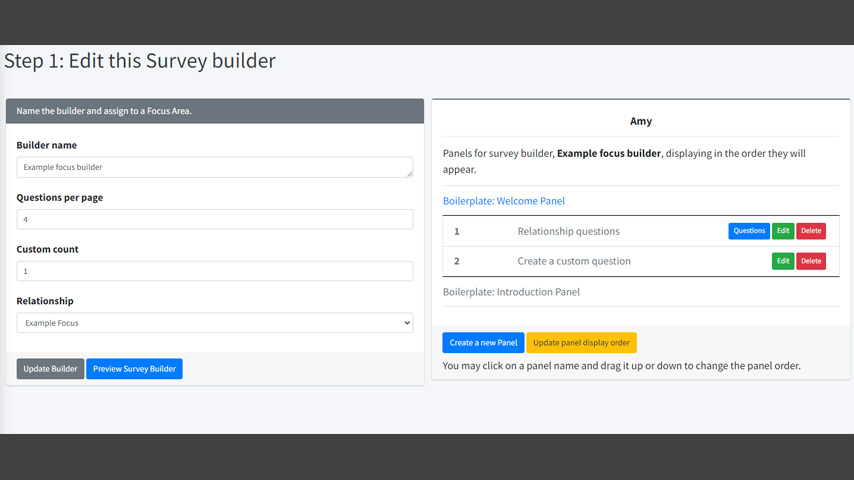Image resolution: width=854 pixels, height=480 pixels.
Task: Click the Builder name label
Action: (x=46, y=145)
